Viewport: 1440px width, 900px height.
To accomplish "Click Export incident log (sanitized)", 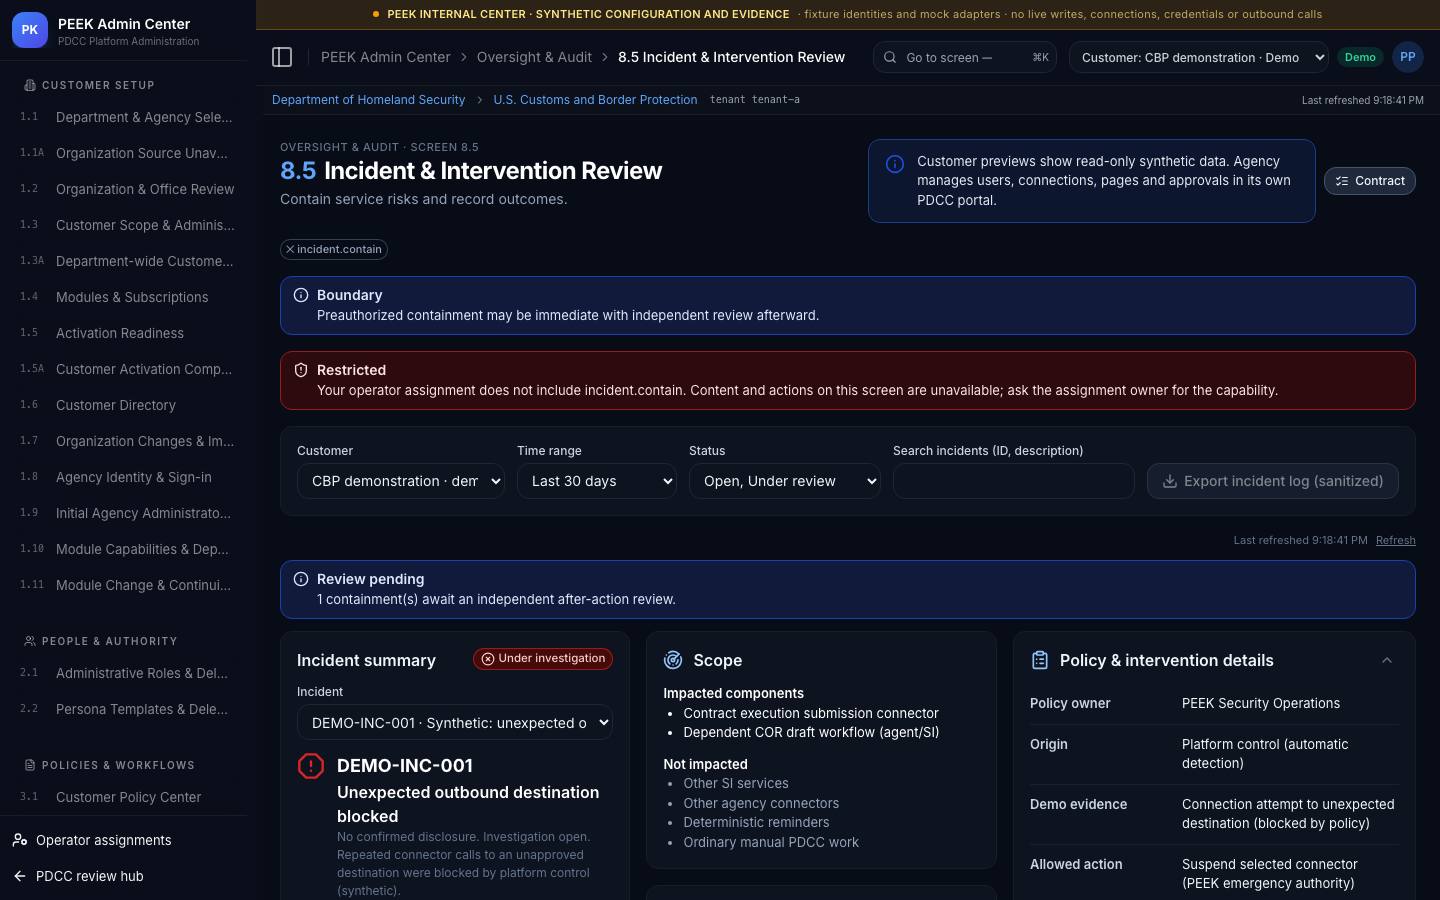I will pyautogui.click(x=1273, y=481).
